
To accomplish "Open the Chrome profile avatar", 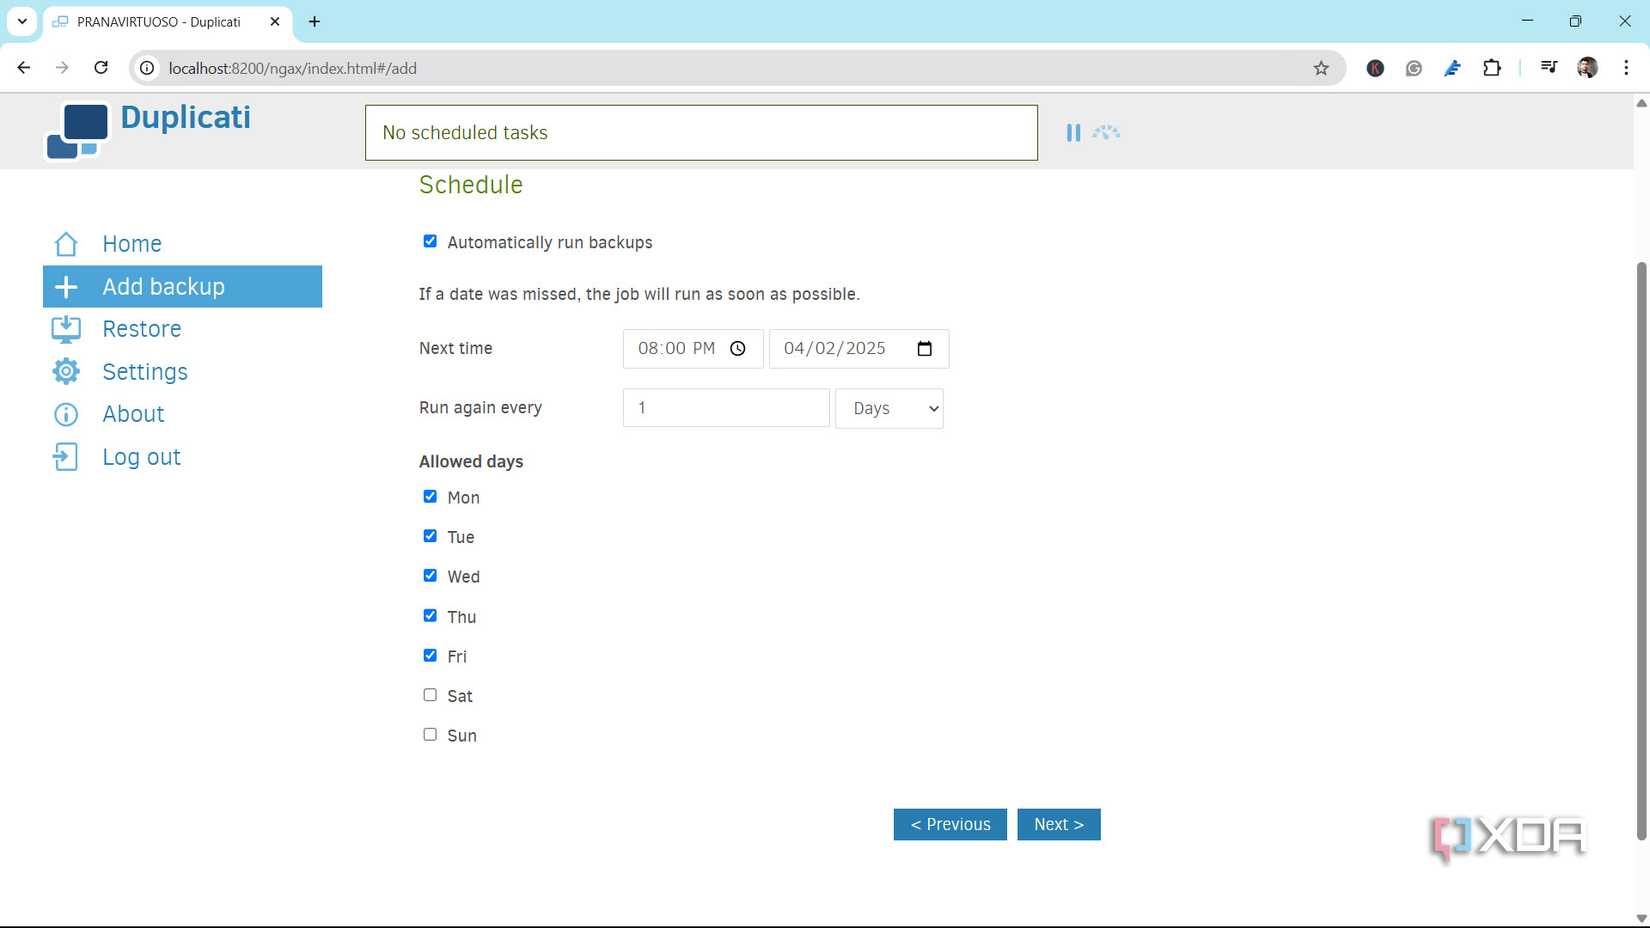I will [x=1587, y=68].
